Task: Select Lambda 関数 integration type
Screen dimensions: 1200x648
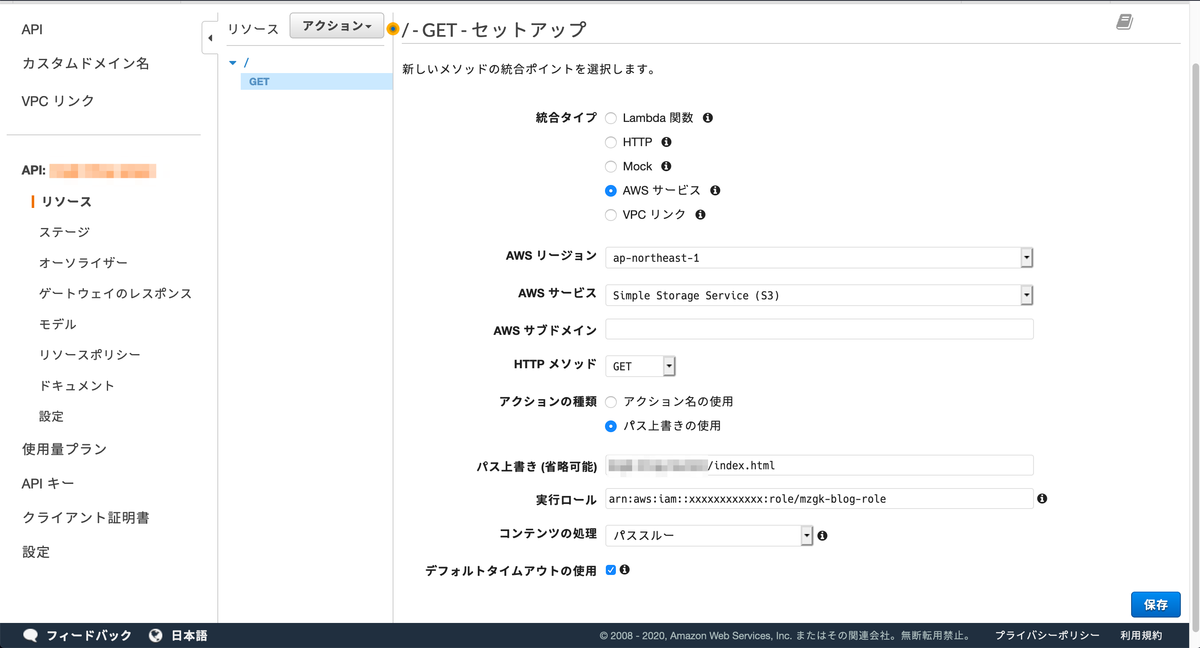Action: [x=611, y=118]
